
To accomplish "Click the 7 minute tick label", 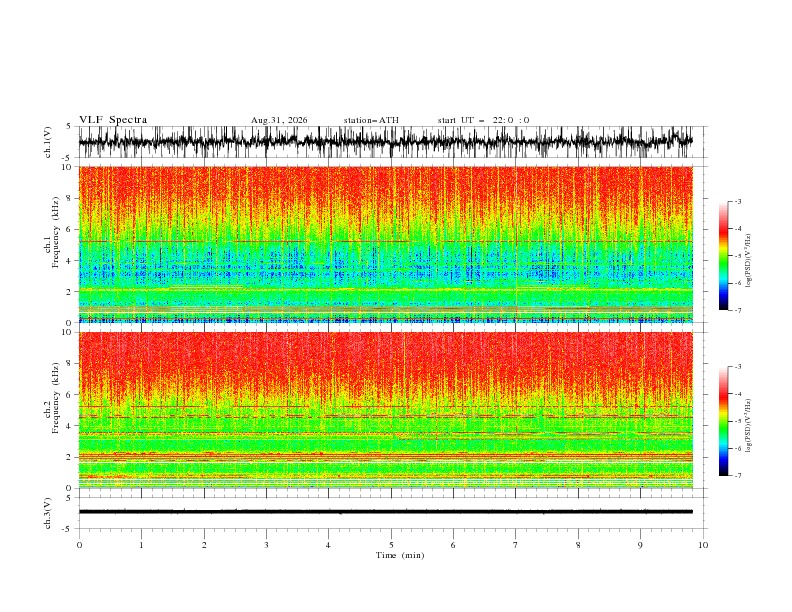I will (x=516, y=545).
